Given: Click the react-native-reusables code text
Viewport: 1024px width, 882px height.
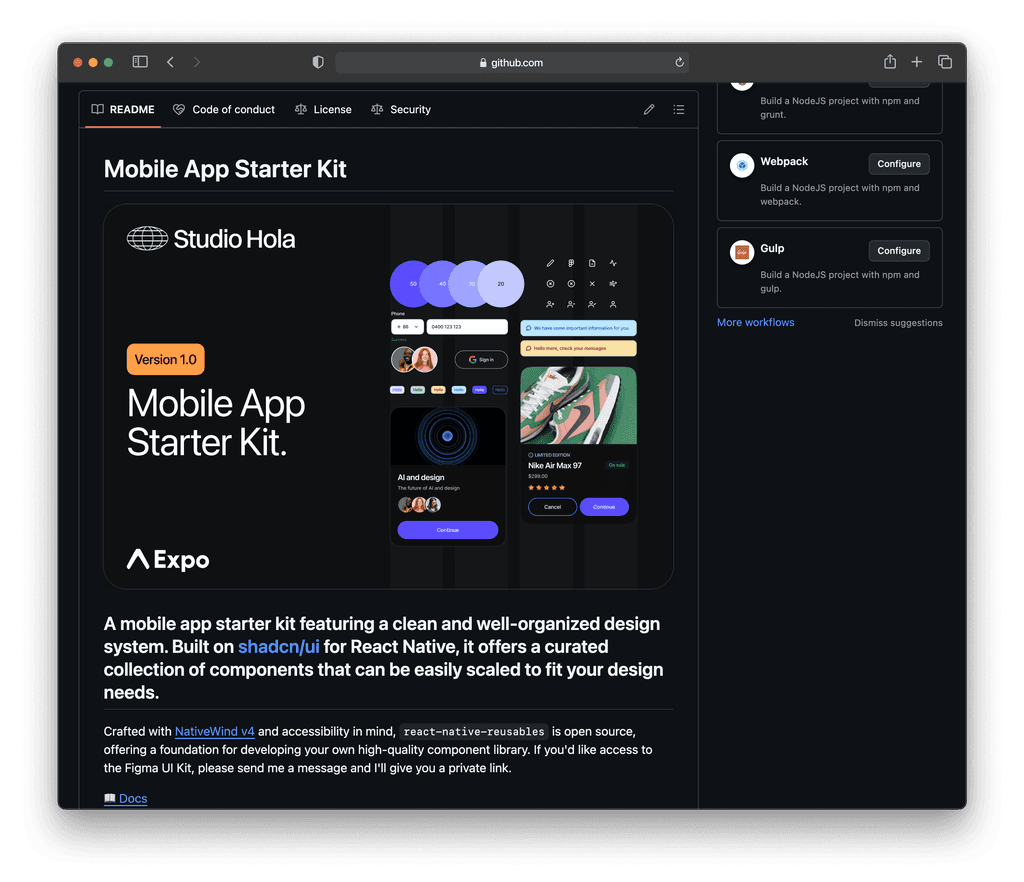Looking at the screenshot, I should pos(474,732).
